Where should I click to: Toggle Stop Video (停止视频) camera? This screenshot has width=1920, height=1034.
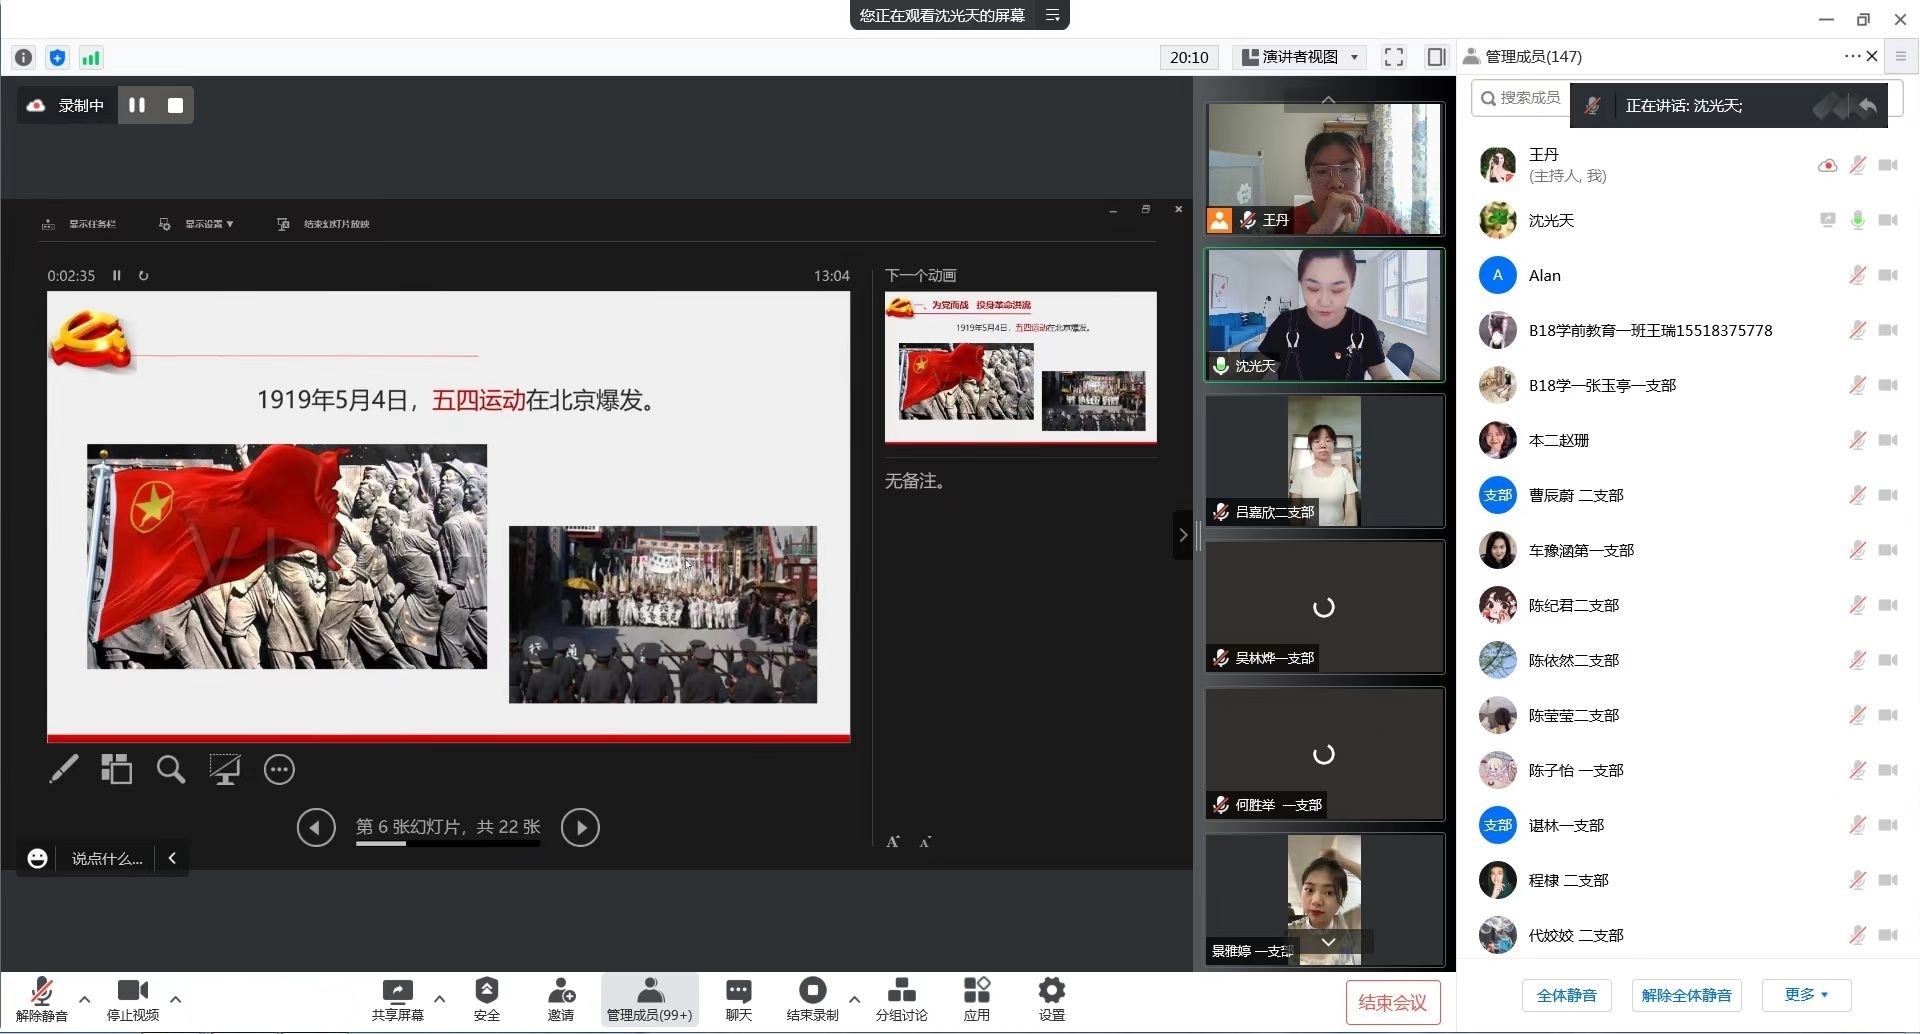coord(132,992)
